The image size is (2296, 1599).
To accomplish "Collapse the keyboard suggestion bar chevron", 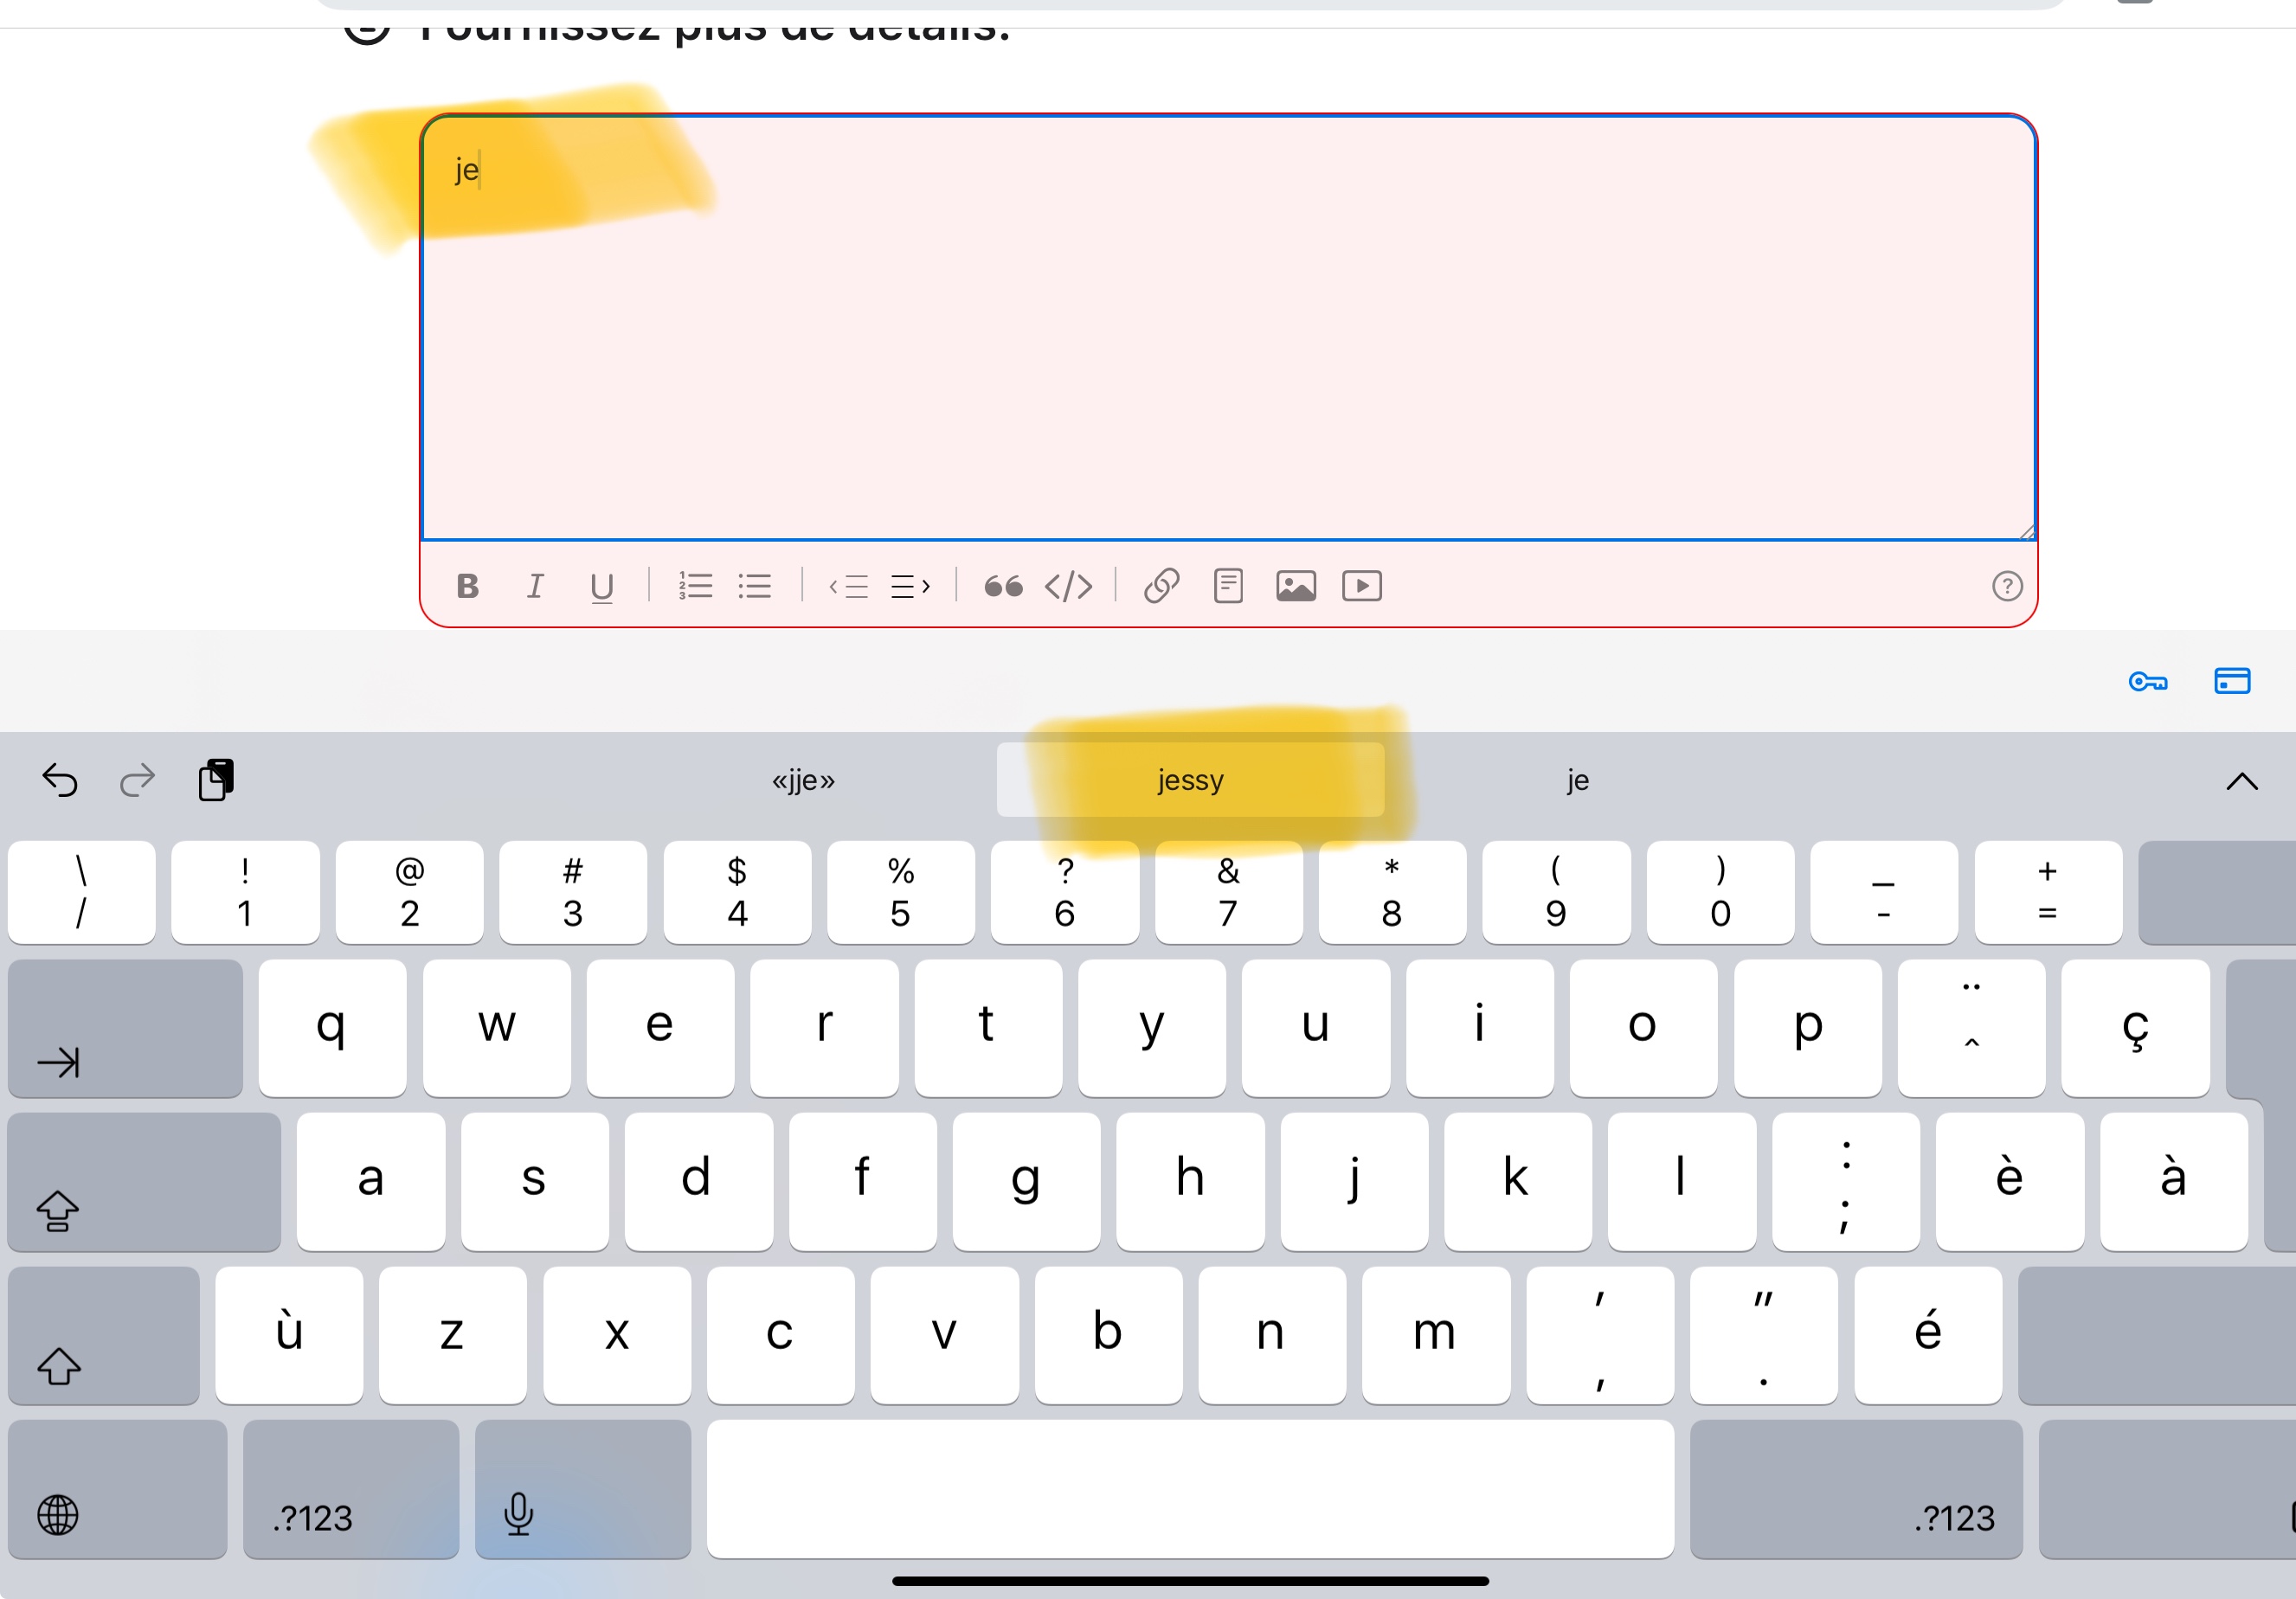I will pyautogui.click(x=2242, y=781).
